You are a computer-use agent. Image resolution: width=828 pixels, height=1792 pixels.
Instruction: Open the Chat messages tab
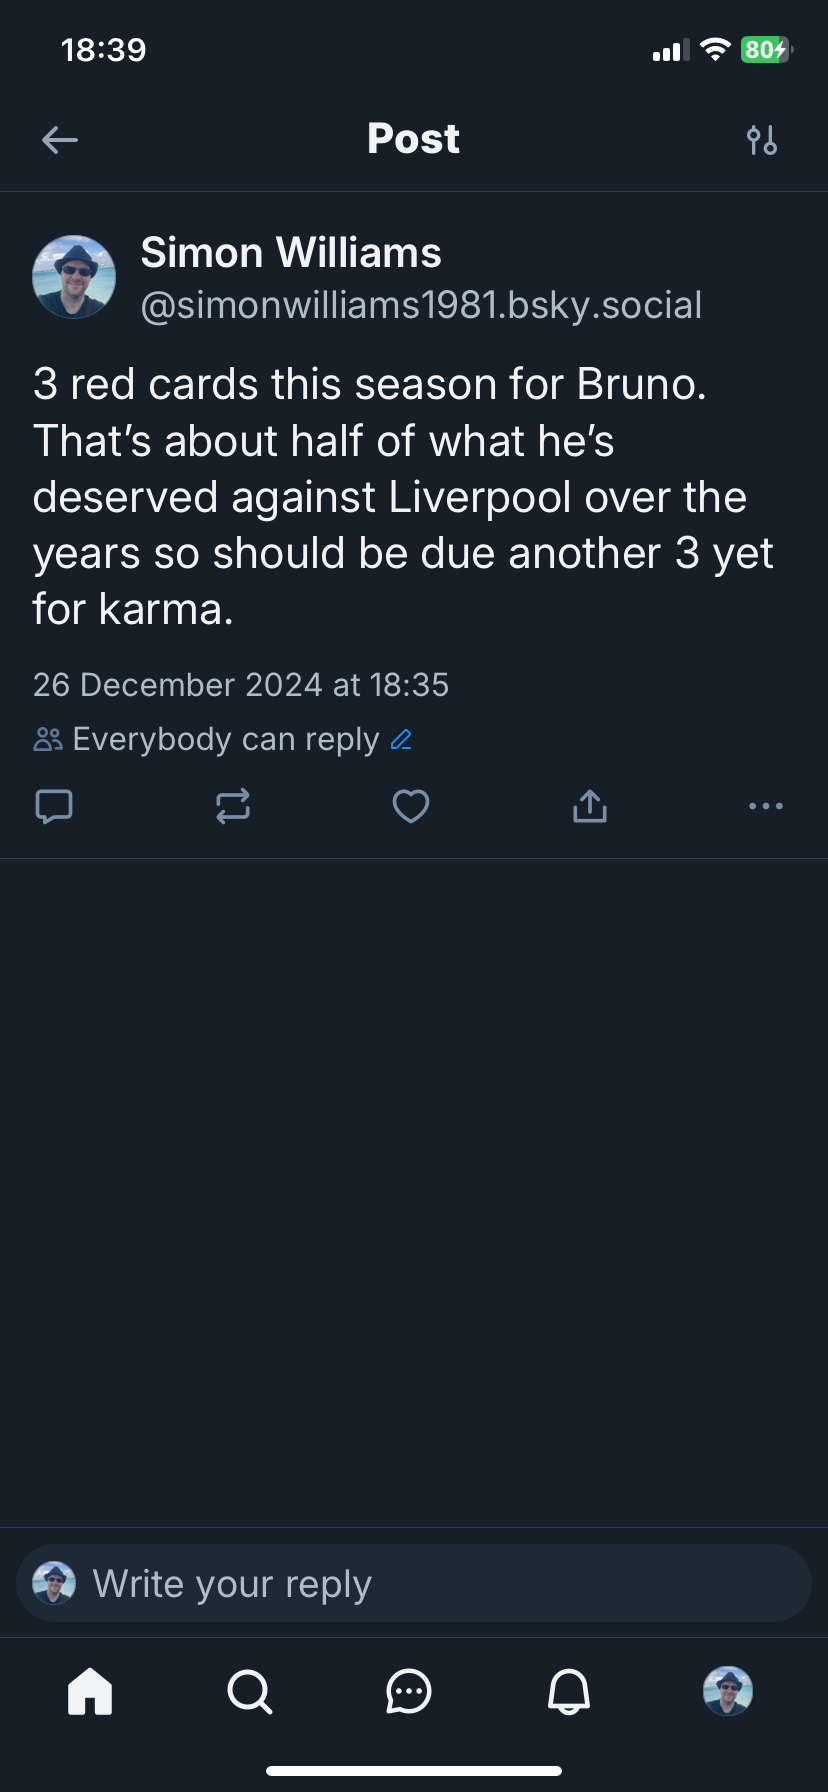[409, 1692]
